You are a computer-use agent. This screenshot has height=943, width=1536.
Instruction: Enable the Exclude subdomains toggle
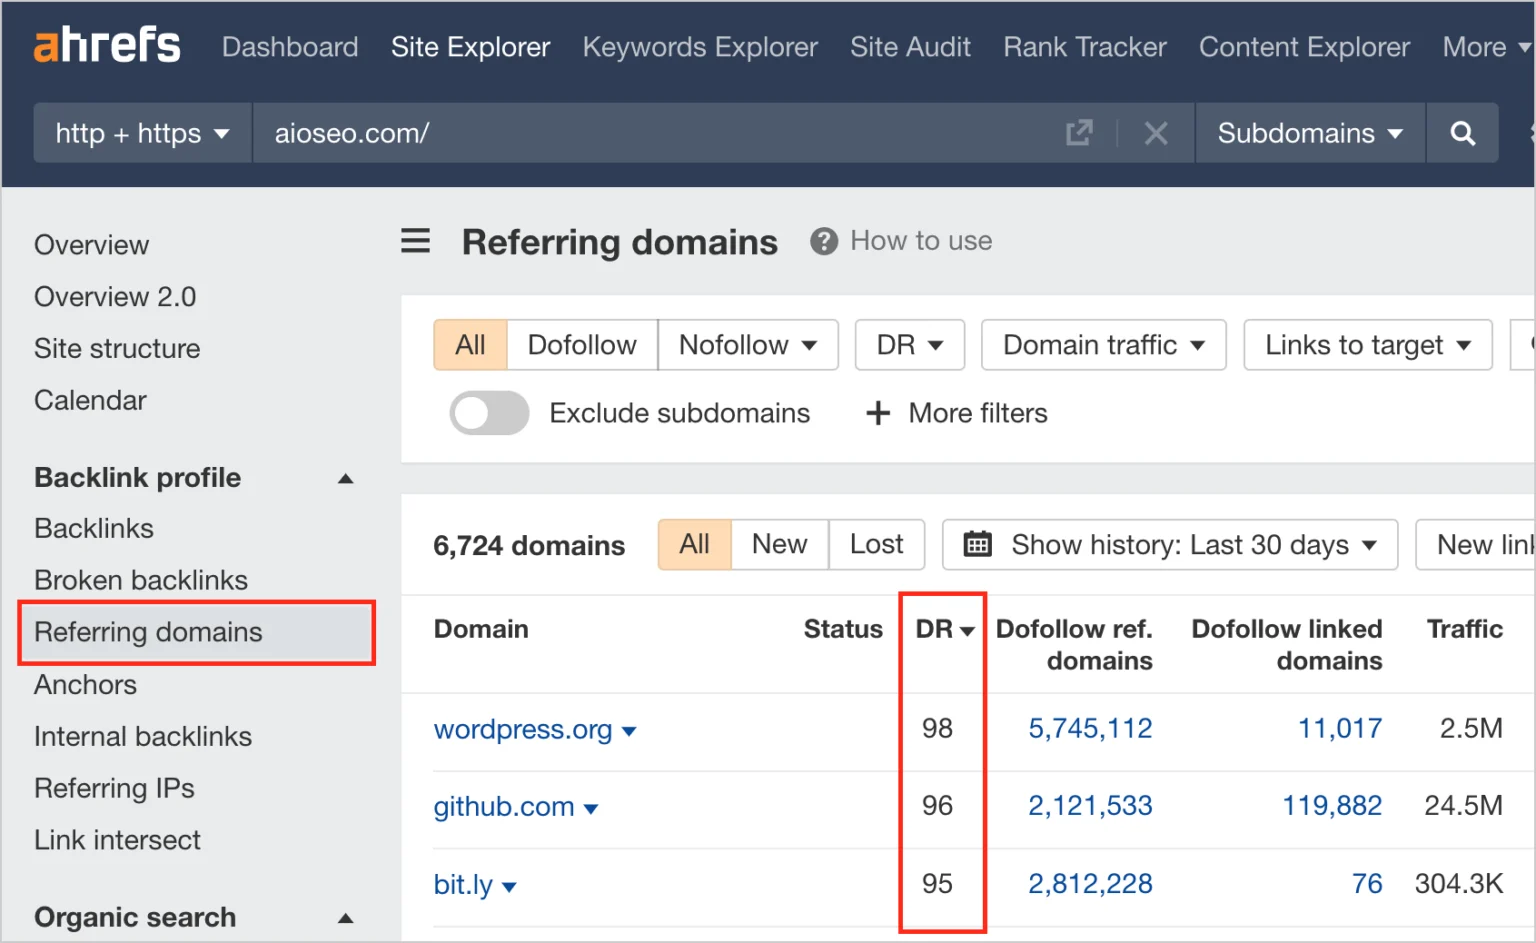click(x=489, y=413)
